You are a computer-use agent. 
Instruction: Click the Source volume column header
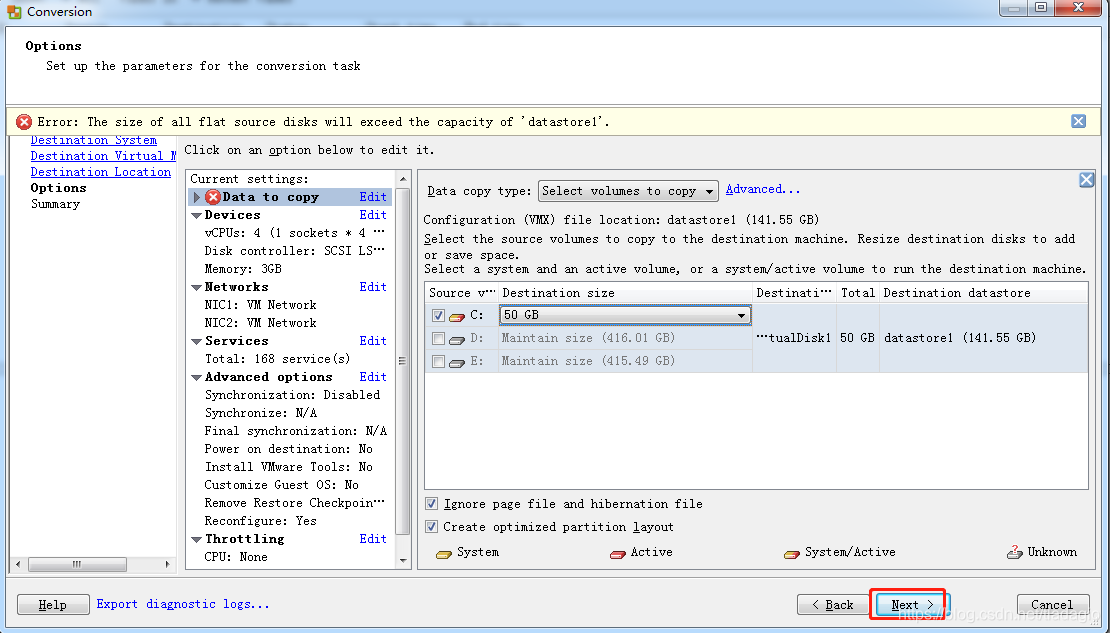click(462, 293)
